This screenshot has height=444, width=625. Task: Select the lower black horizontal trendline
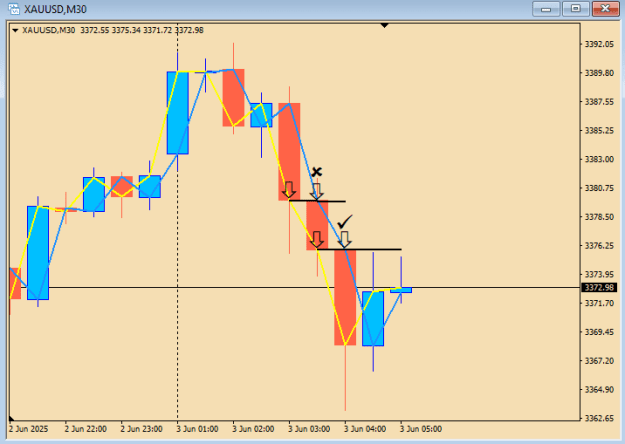(x=360, y=250)
